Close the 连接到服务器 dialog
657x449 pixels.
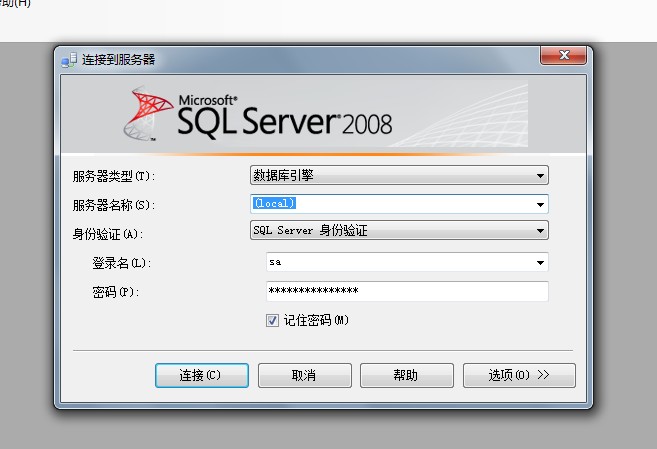point(564,55)
